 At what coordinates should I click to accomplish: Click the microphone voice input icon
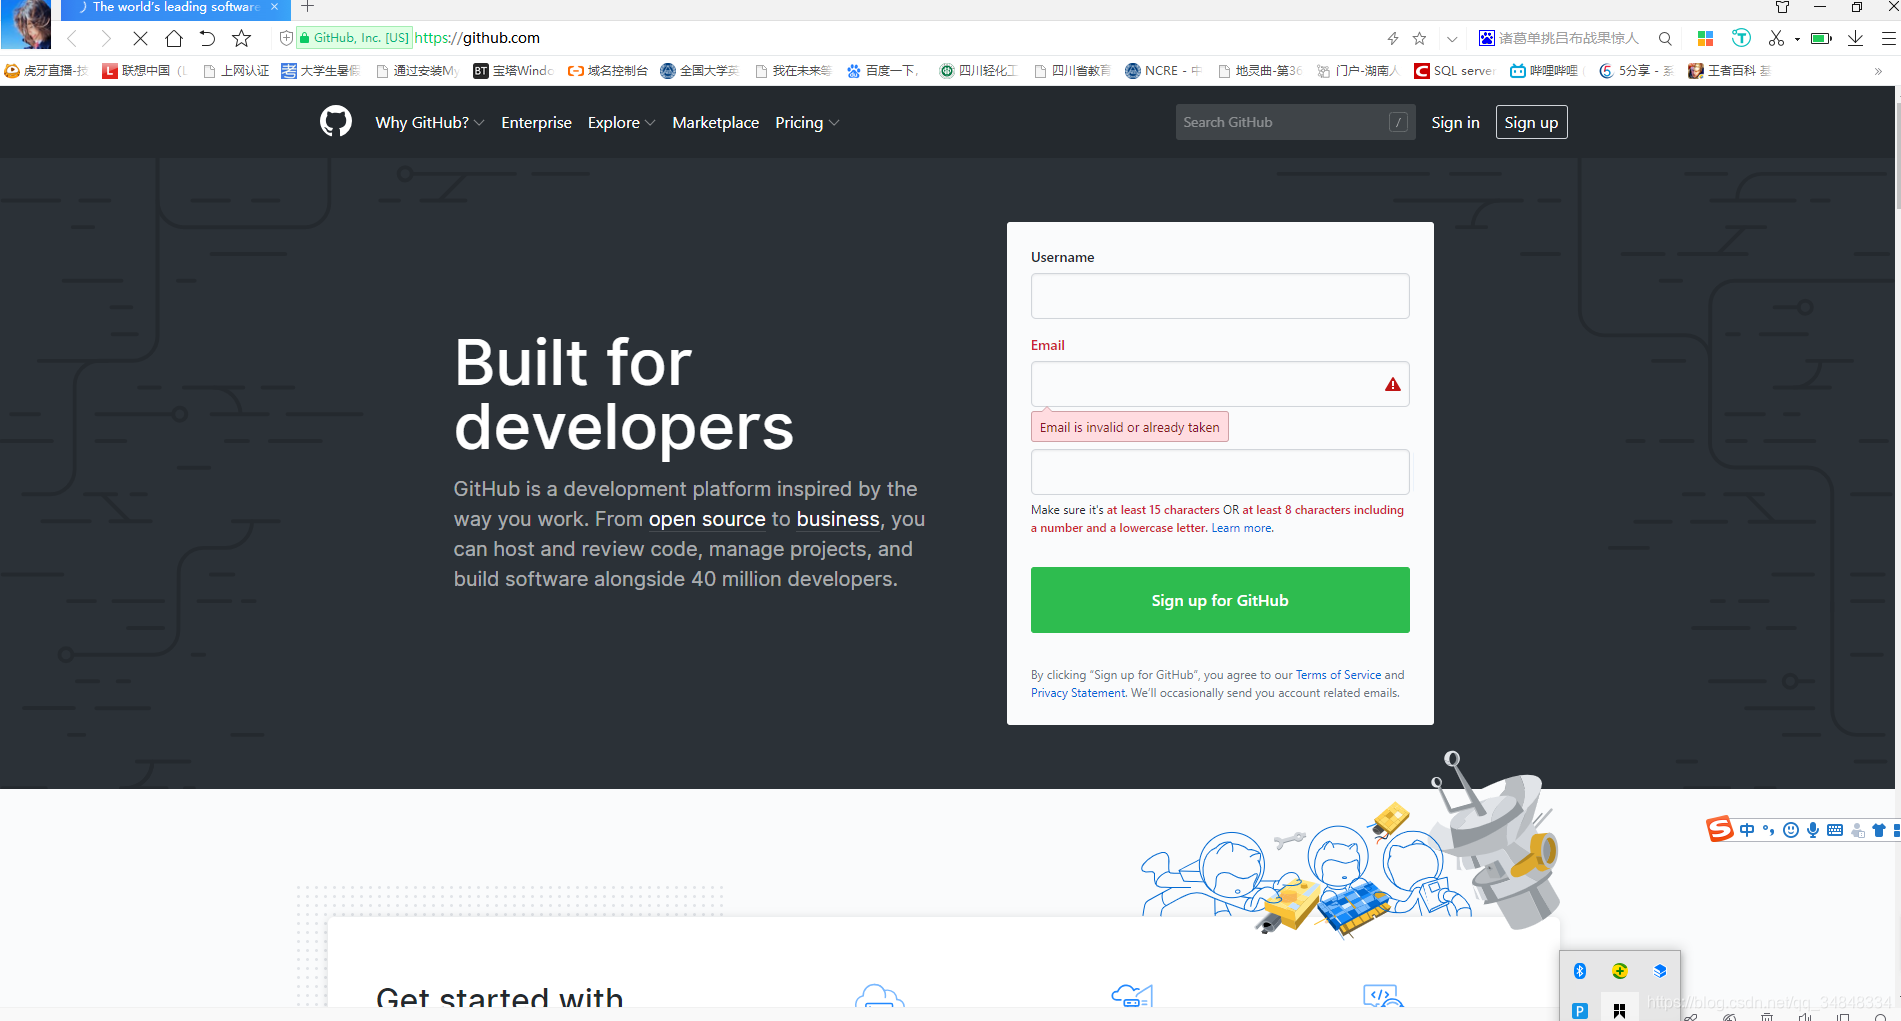[1813, 830]
